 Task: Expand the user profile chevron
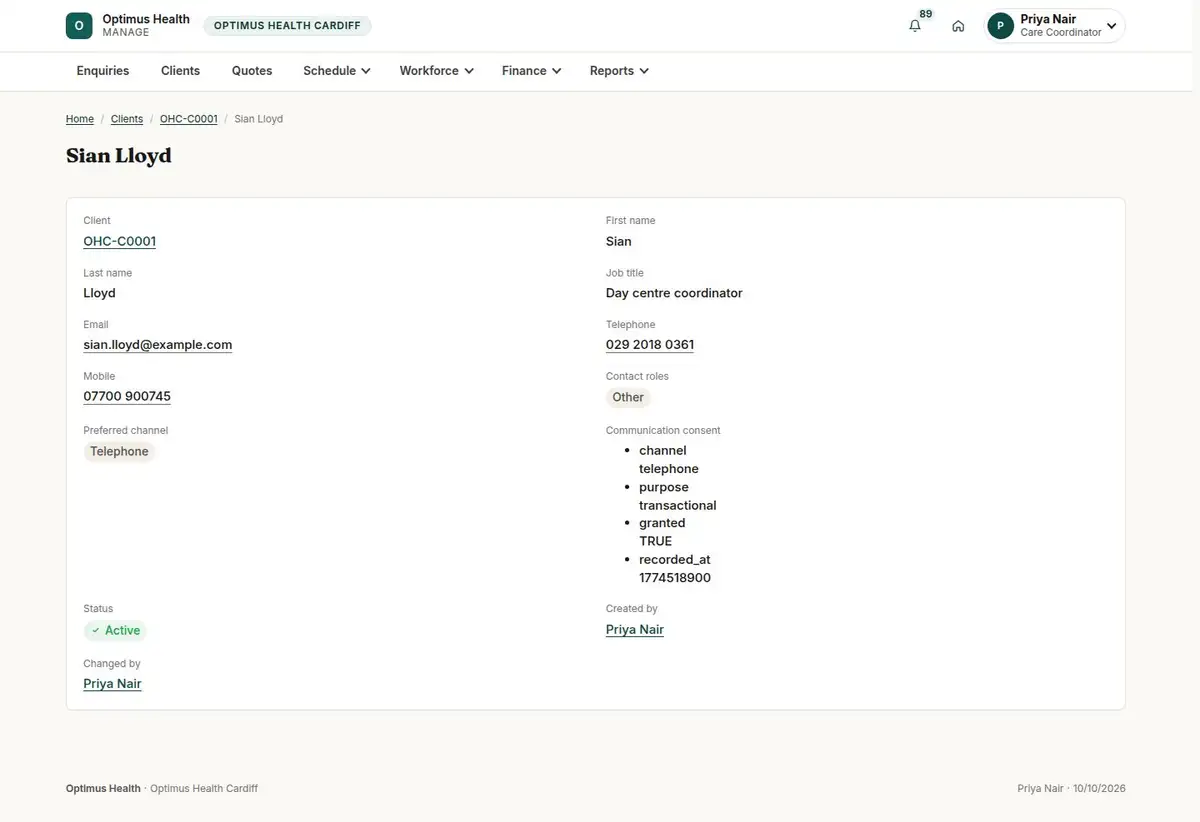(x=1111, y=26)
